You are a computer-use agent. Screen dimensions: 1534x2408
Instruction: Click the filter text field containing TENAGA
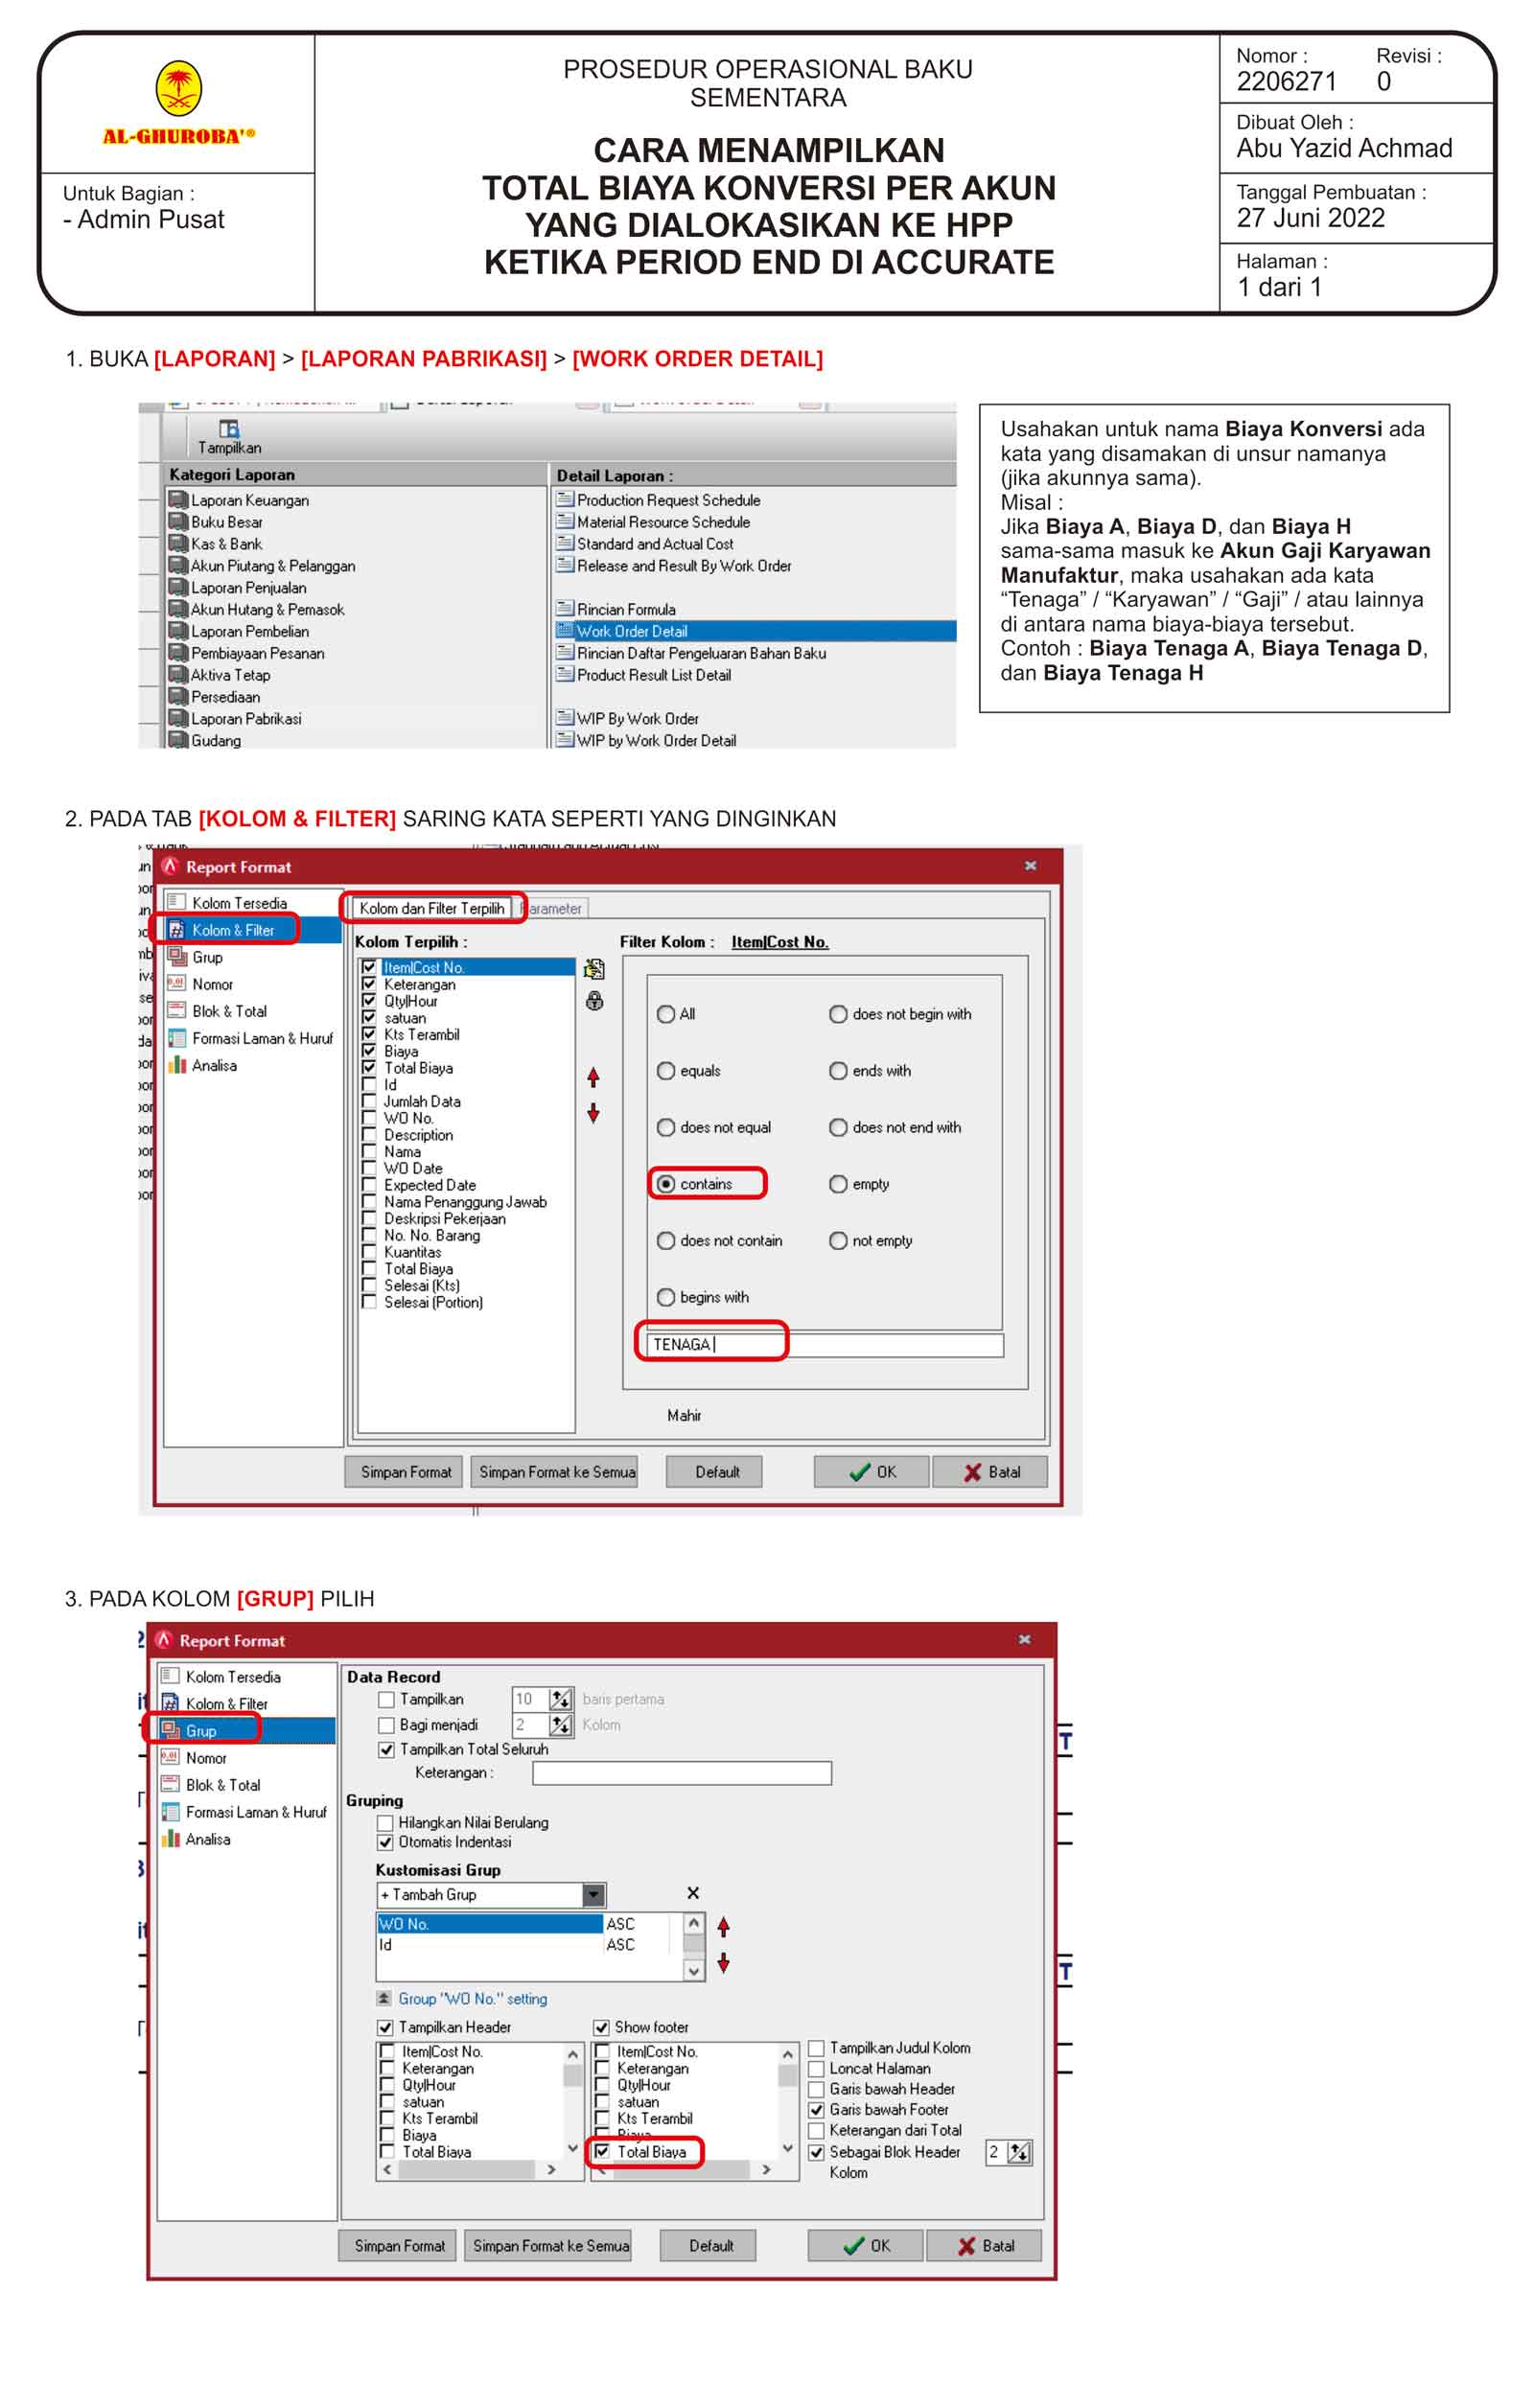(824, 1344)
